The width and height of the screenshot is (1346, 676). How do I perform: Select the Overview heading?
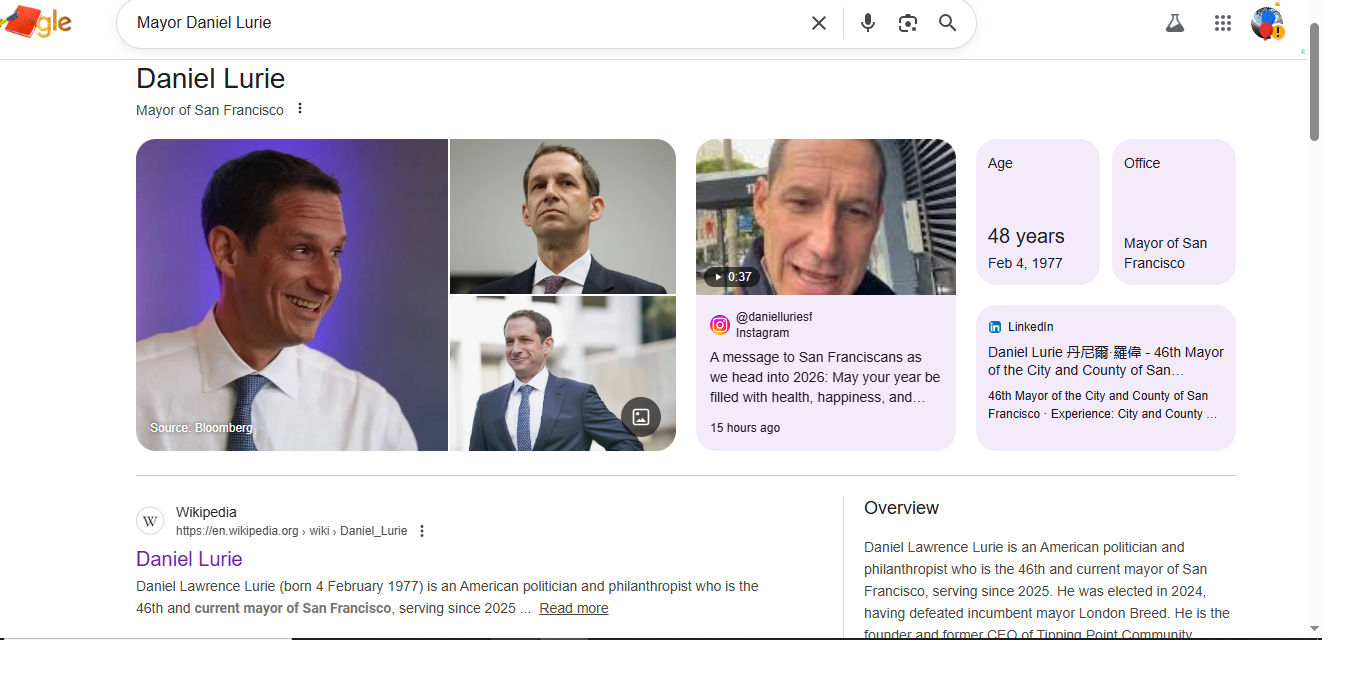pos(901,508)
